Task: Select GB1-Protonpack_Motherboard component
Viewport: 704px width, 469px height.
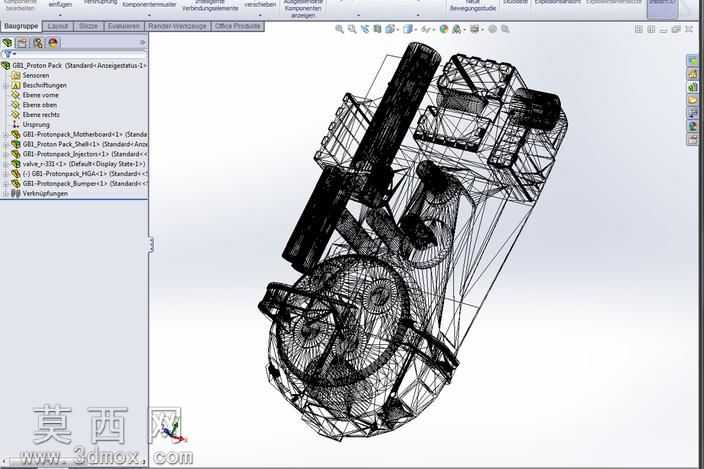Action: (79, 134)
